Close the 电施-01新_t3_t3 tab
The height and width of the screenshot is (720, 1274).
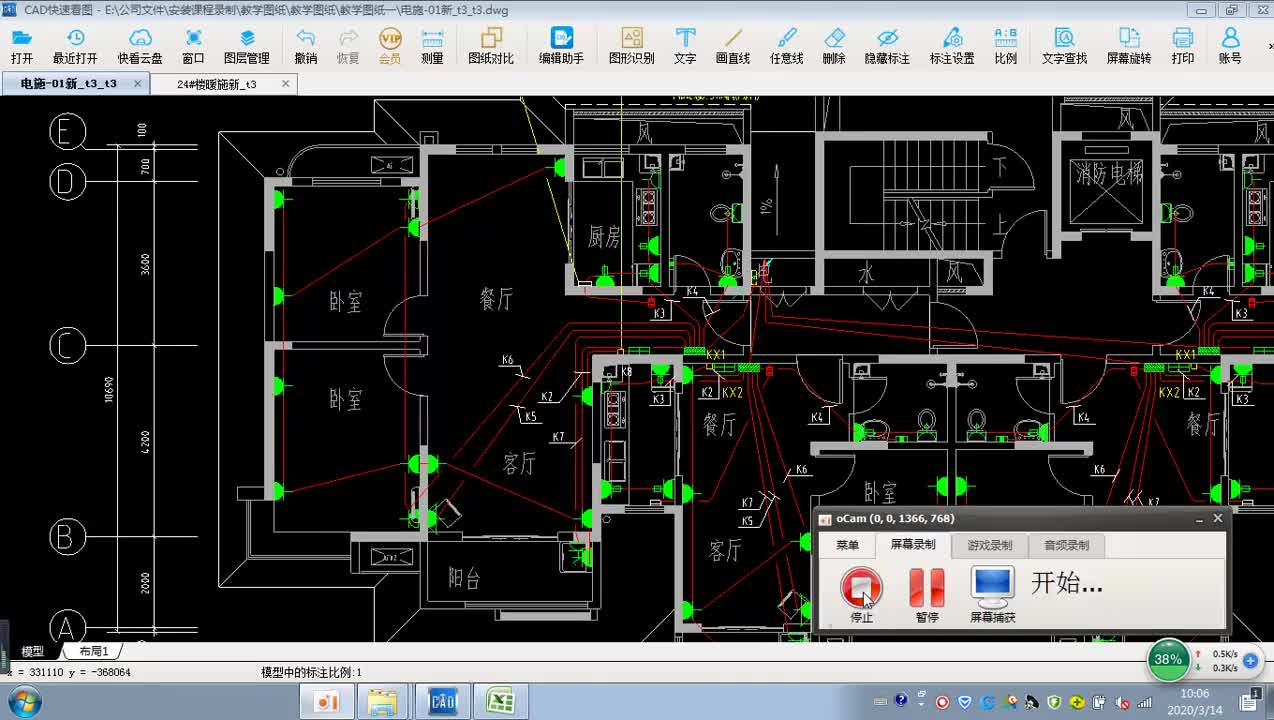(136, 84)
